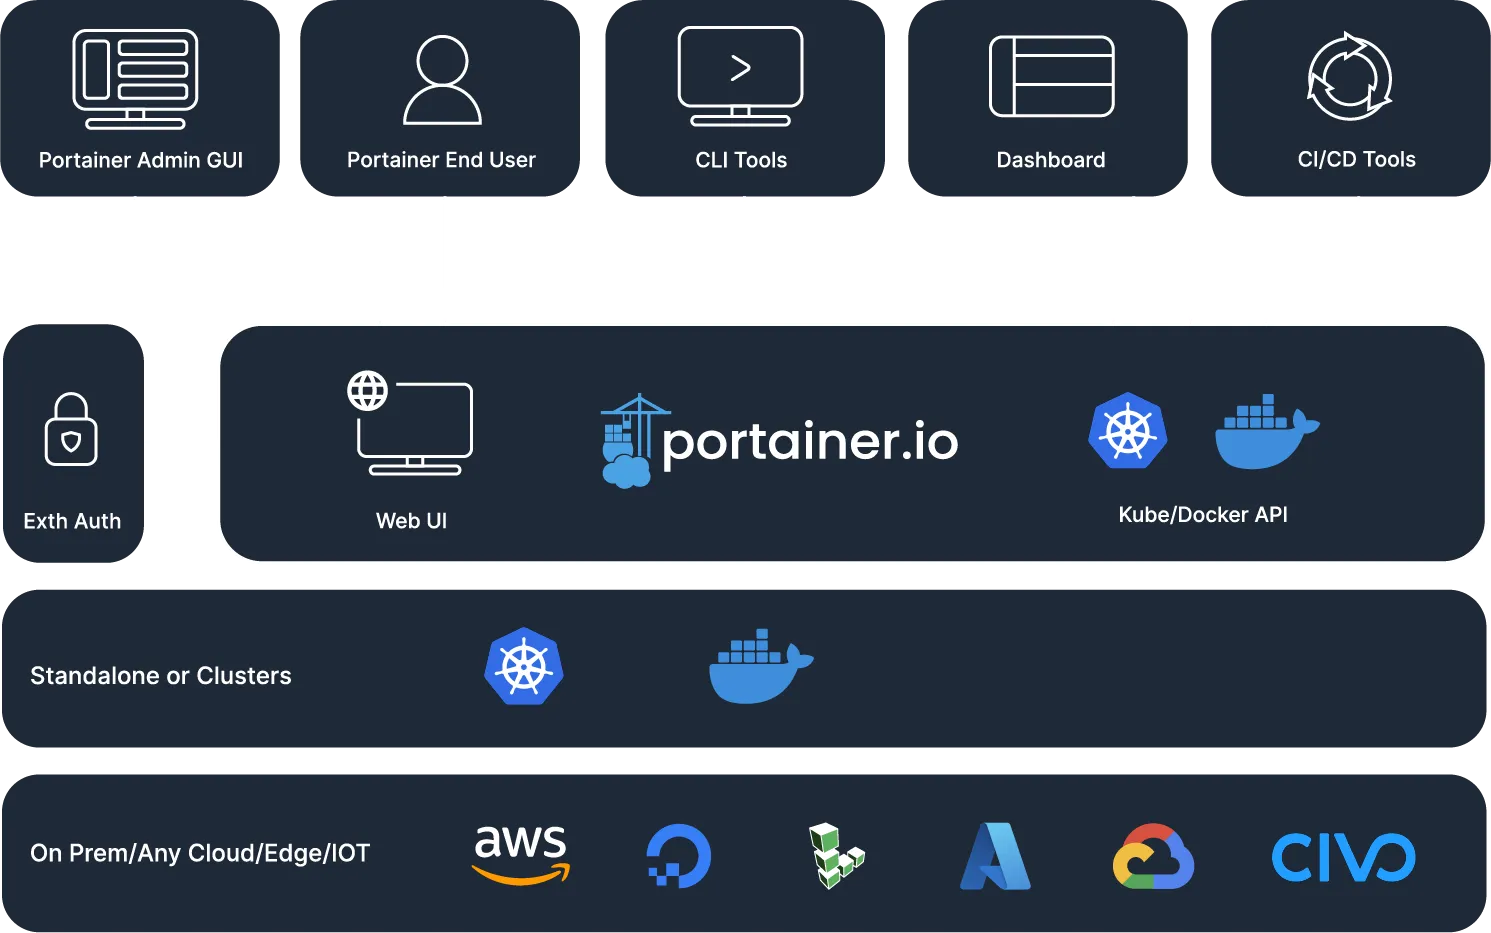This screenshot has width=1491, height=933.
Task: Select the Portainer End User person icon
Action: pyautogui.click(x=442, y=80)
